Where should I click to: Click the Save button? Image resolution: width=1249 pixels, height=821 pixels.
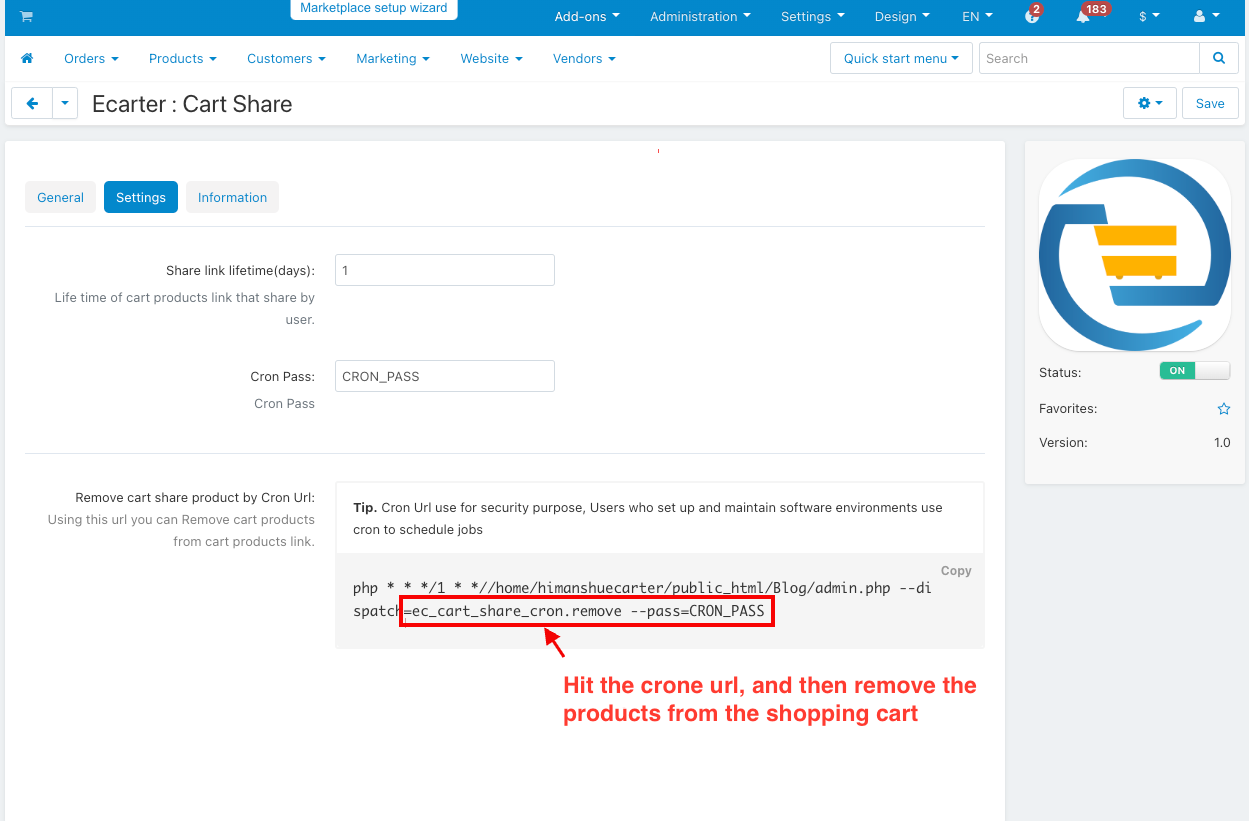1209,103
